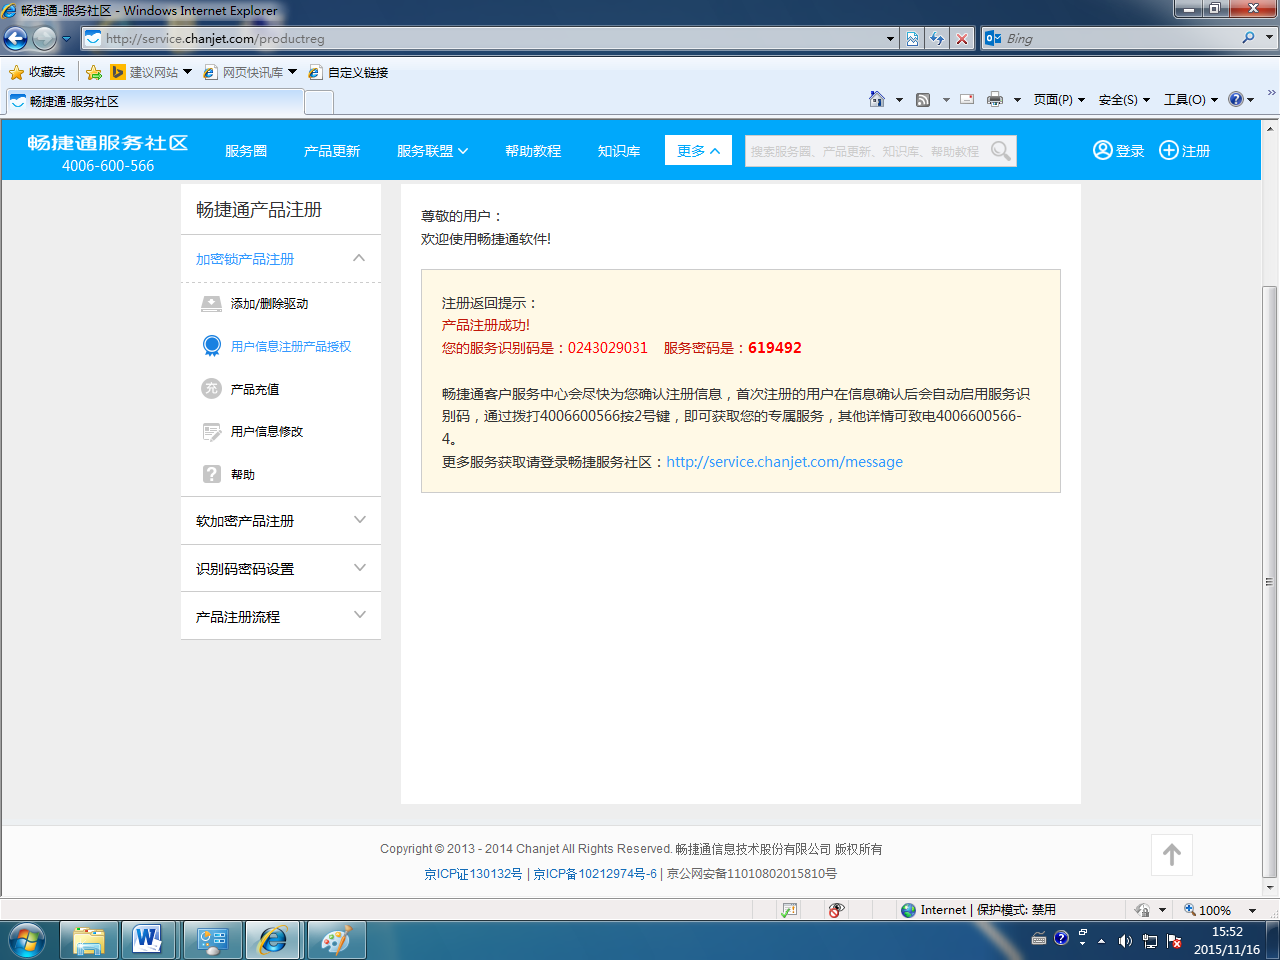Open the 更多 dropdown in navigation
This screenshot has width=1280, height=960.
[x=698, y=150]
